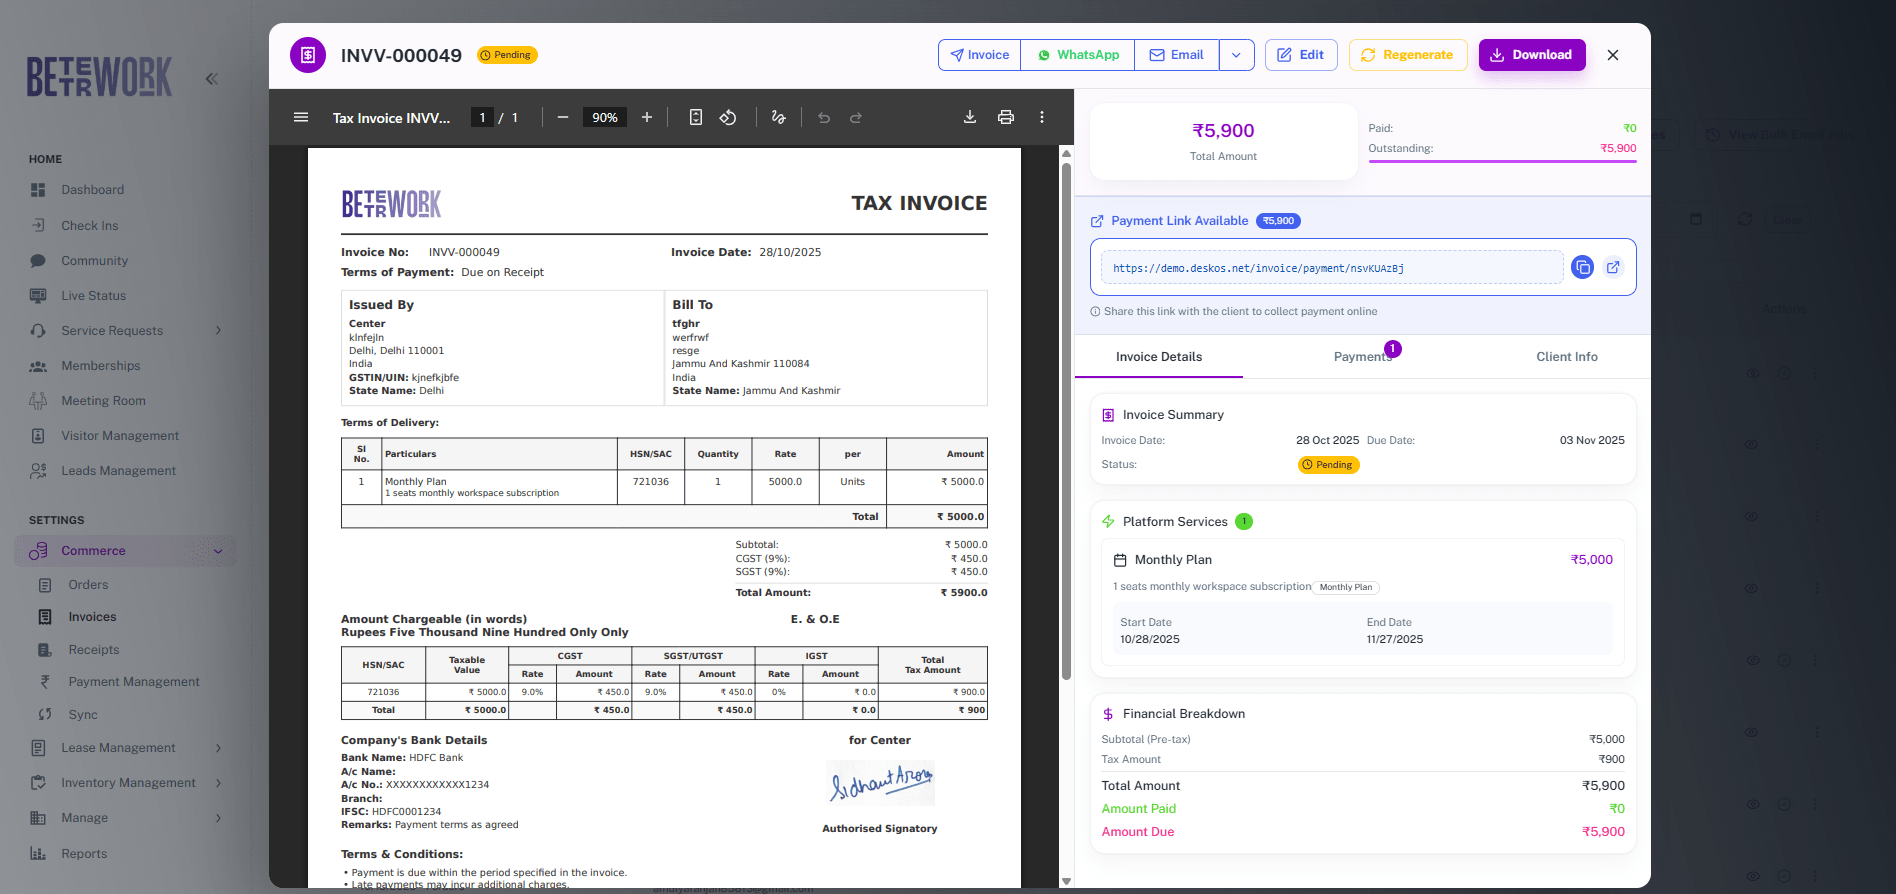
Task: Click the PDF vertical scrollbar
Action: point(1066,420)
